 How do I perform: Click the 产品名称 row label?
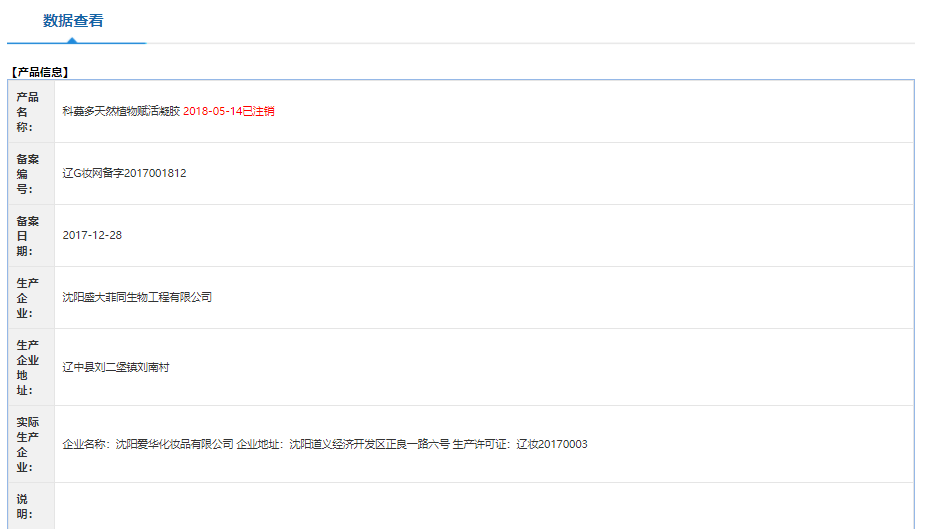[28, 111]
